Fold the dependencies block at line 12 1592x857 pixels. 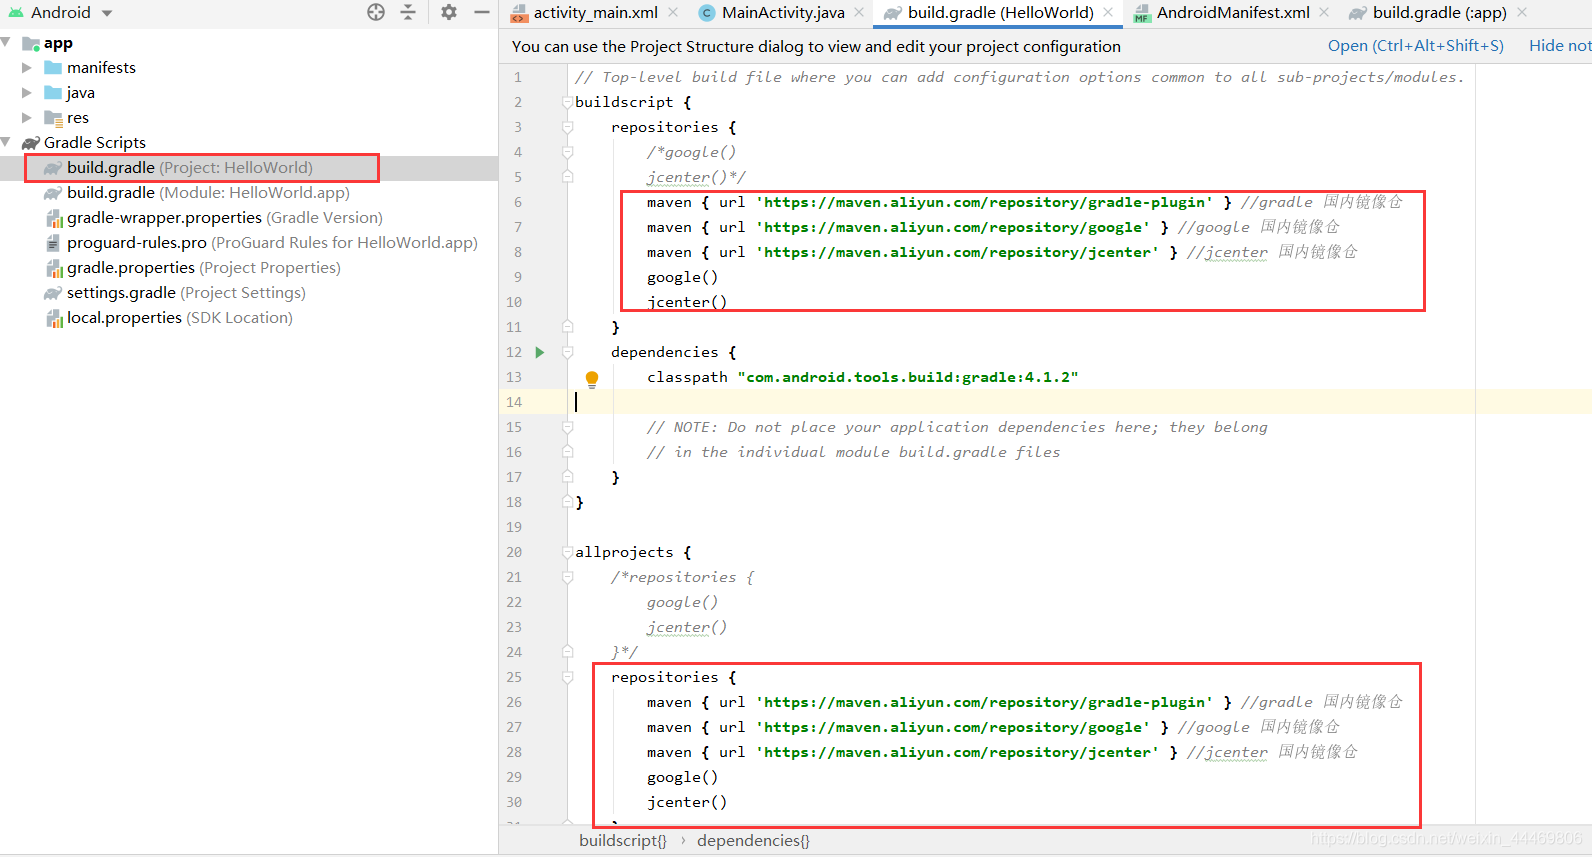tap(567, 352)
